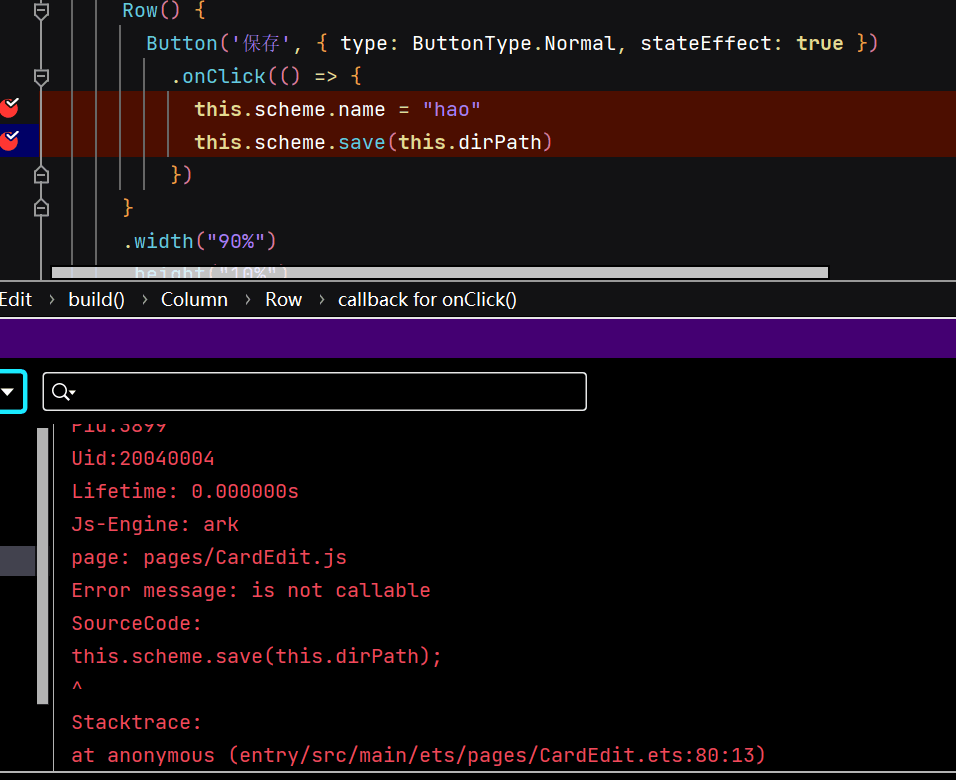Click the "hao" string literal
The height and width of the screenshot is (780, 956).
[x=452, y=110]
